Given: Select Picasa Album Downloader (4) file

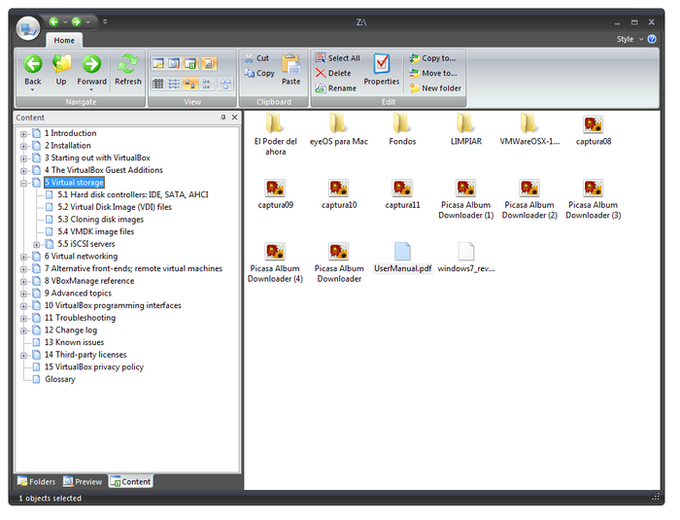Looking at the screenshot, I should 275,263.
